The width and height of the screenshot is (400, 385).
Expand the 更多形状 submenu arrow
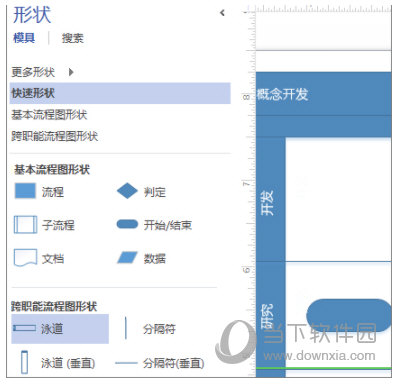click(x=71, y=72)
